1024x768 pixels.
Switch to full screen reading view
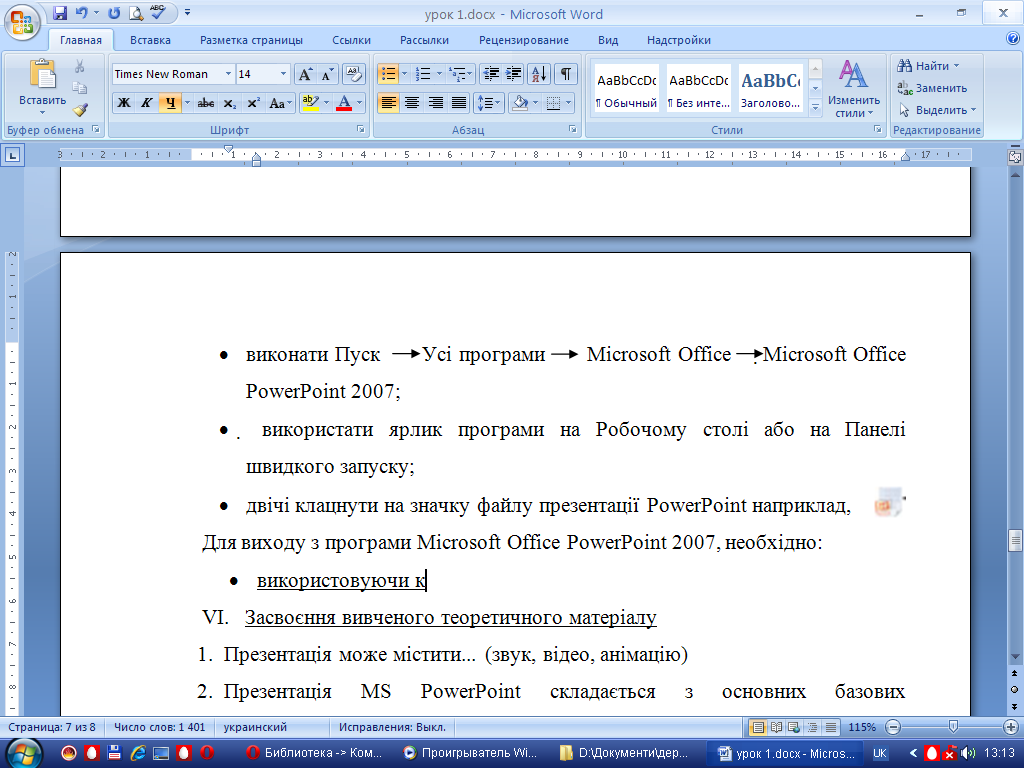pos(776,727)
